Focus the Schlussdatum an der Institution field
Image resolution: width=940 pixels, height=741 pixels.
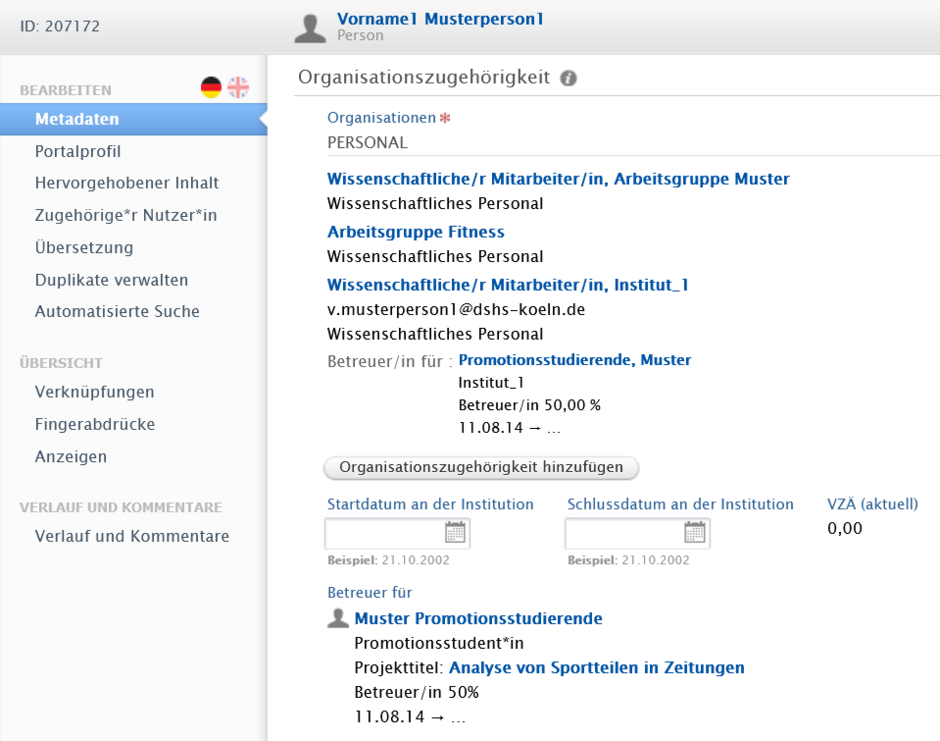click(x=637, y=533)
